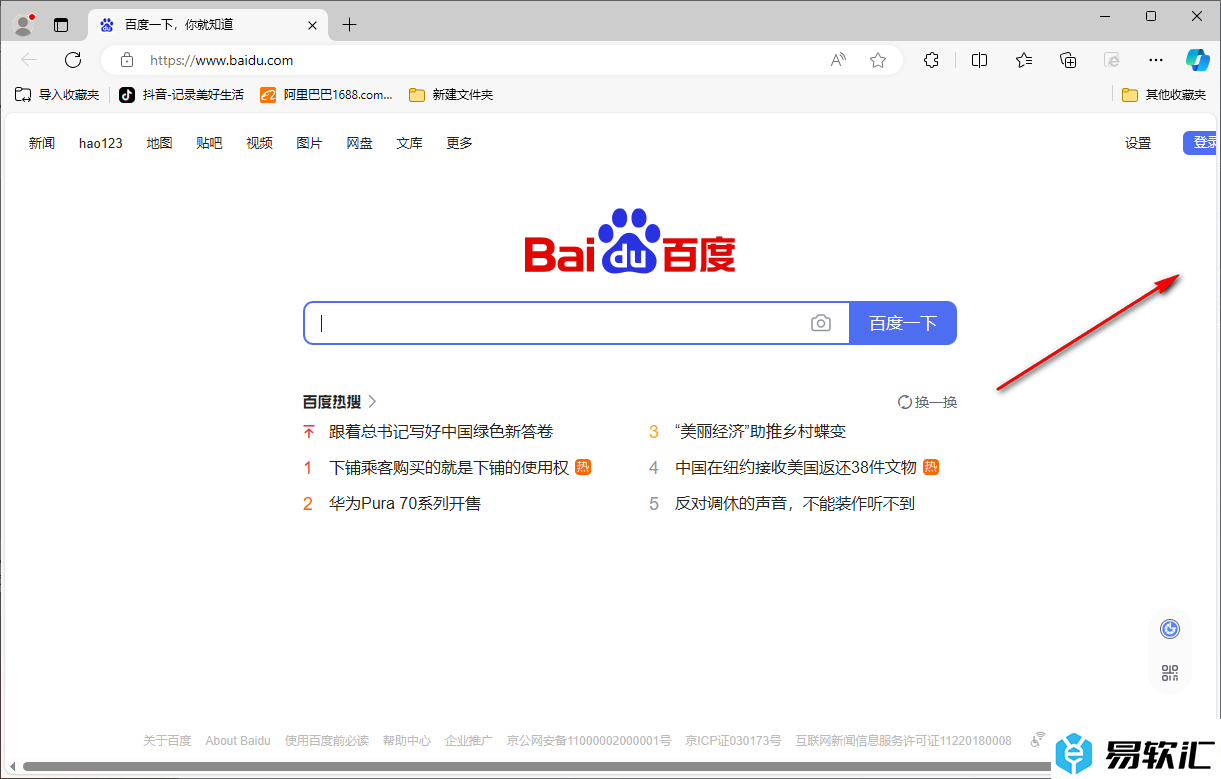Open the tab actions menu icon
Viewport: 1221px width, 779px height.
tap(61, 25)
